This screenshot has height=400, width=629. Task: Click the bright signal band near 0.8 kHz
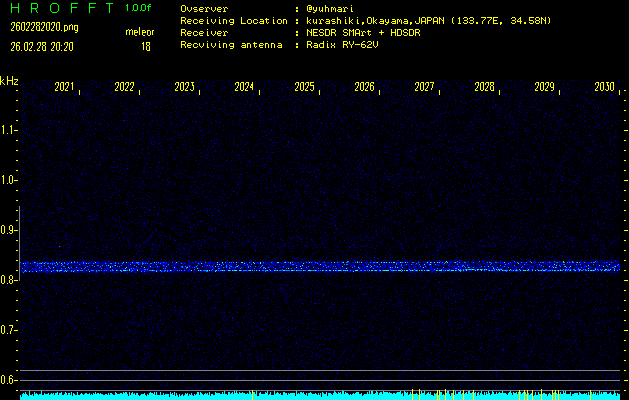[320, 267]
